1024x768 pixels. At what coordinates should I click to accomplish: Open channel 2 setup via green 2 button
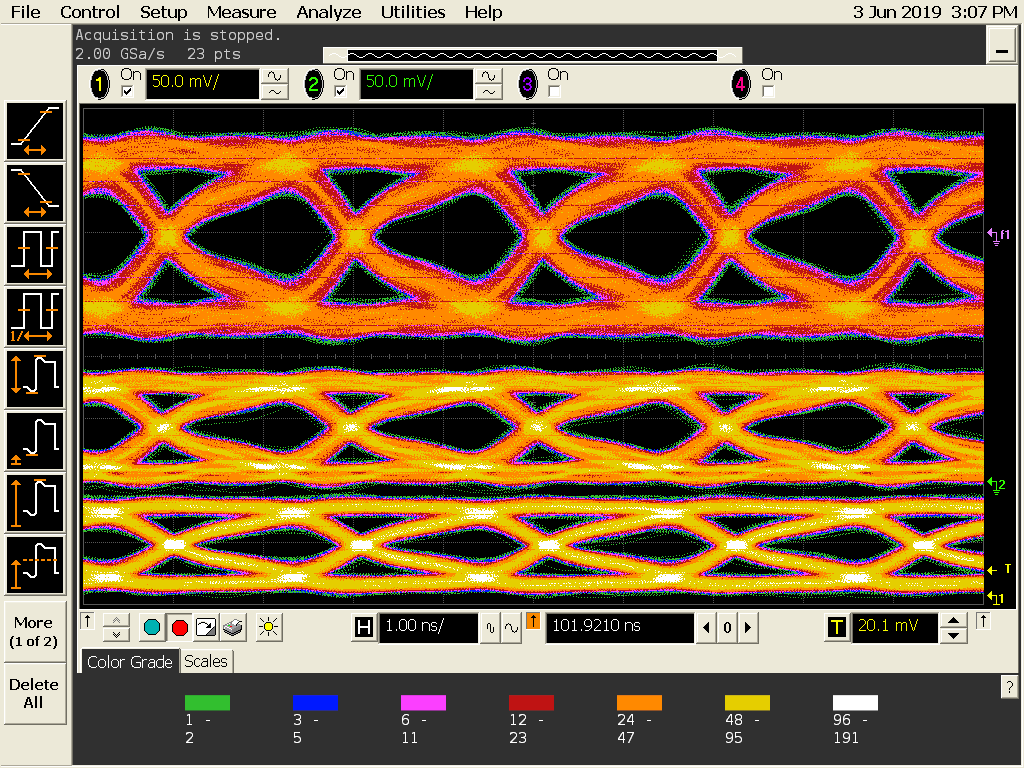click(x=313, y=84)
